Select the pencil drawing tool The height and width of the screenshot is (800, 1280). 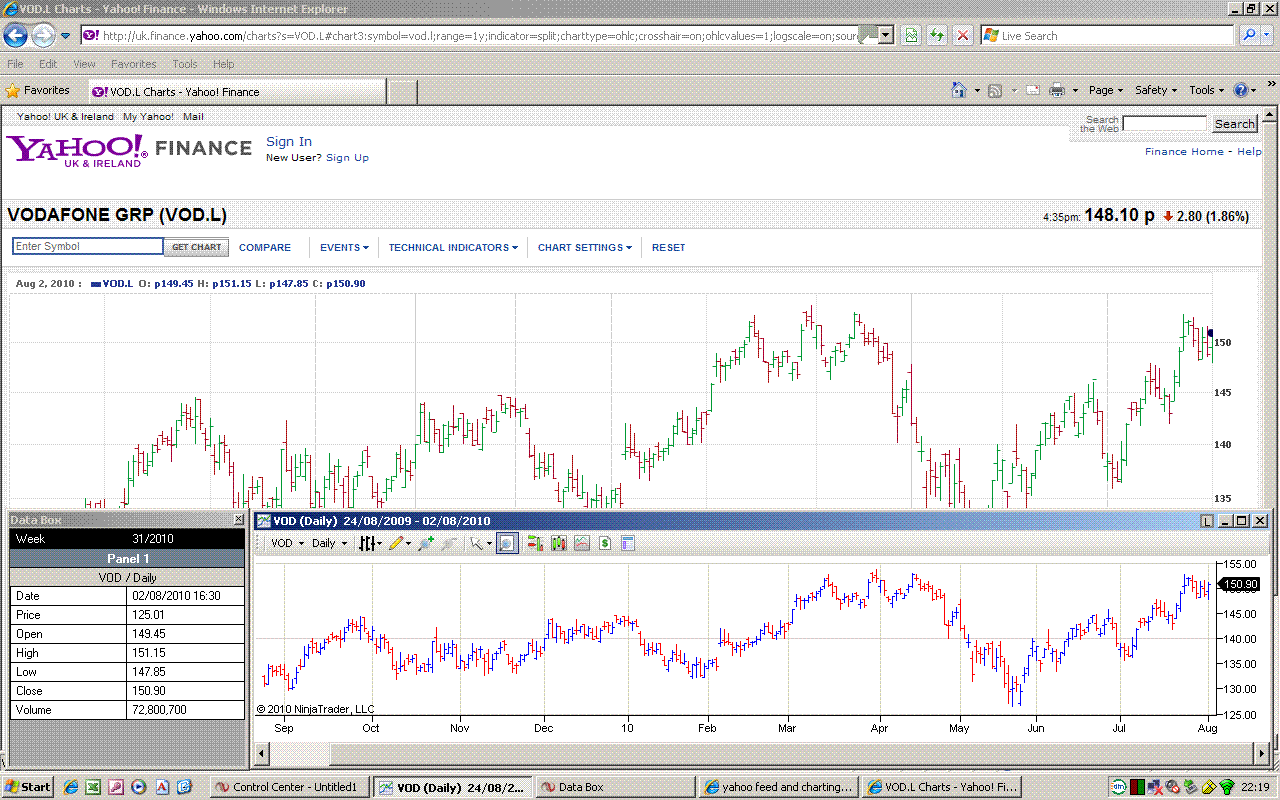click(x=396, y=543)
